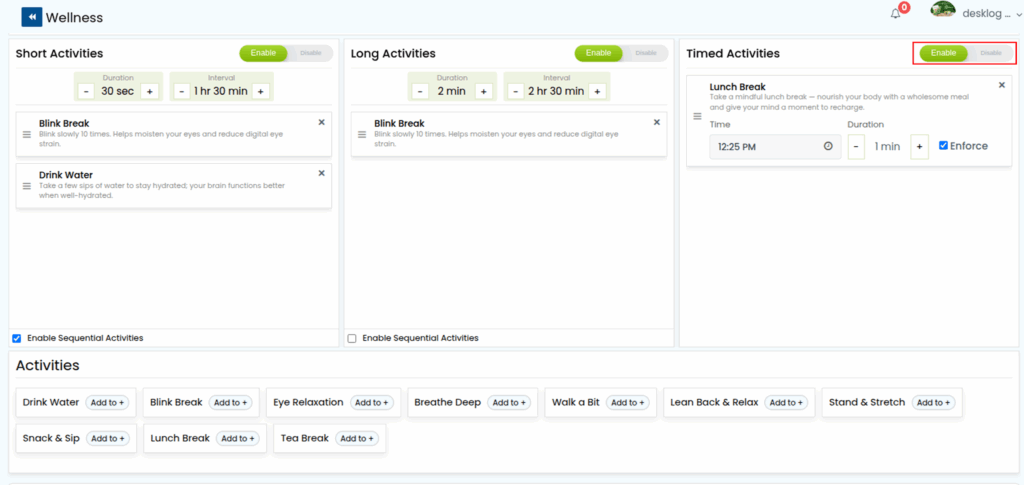Screen dimensions: 1024x485
Task: Click drag handle icon of Drink Water card
Action: [27, 186]
